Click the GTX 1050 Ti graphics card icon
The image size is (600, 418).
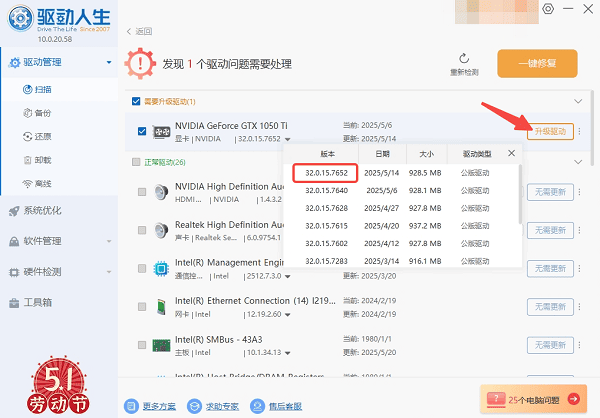tap(161, 132)
